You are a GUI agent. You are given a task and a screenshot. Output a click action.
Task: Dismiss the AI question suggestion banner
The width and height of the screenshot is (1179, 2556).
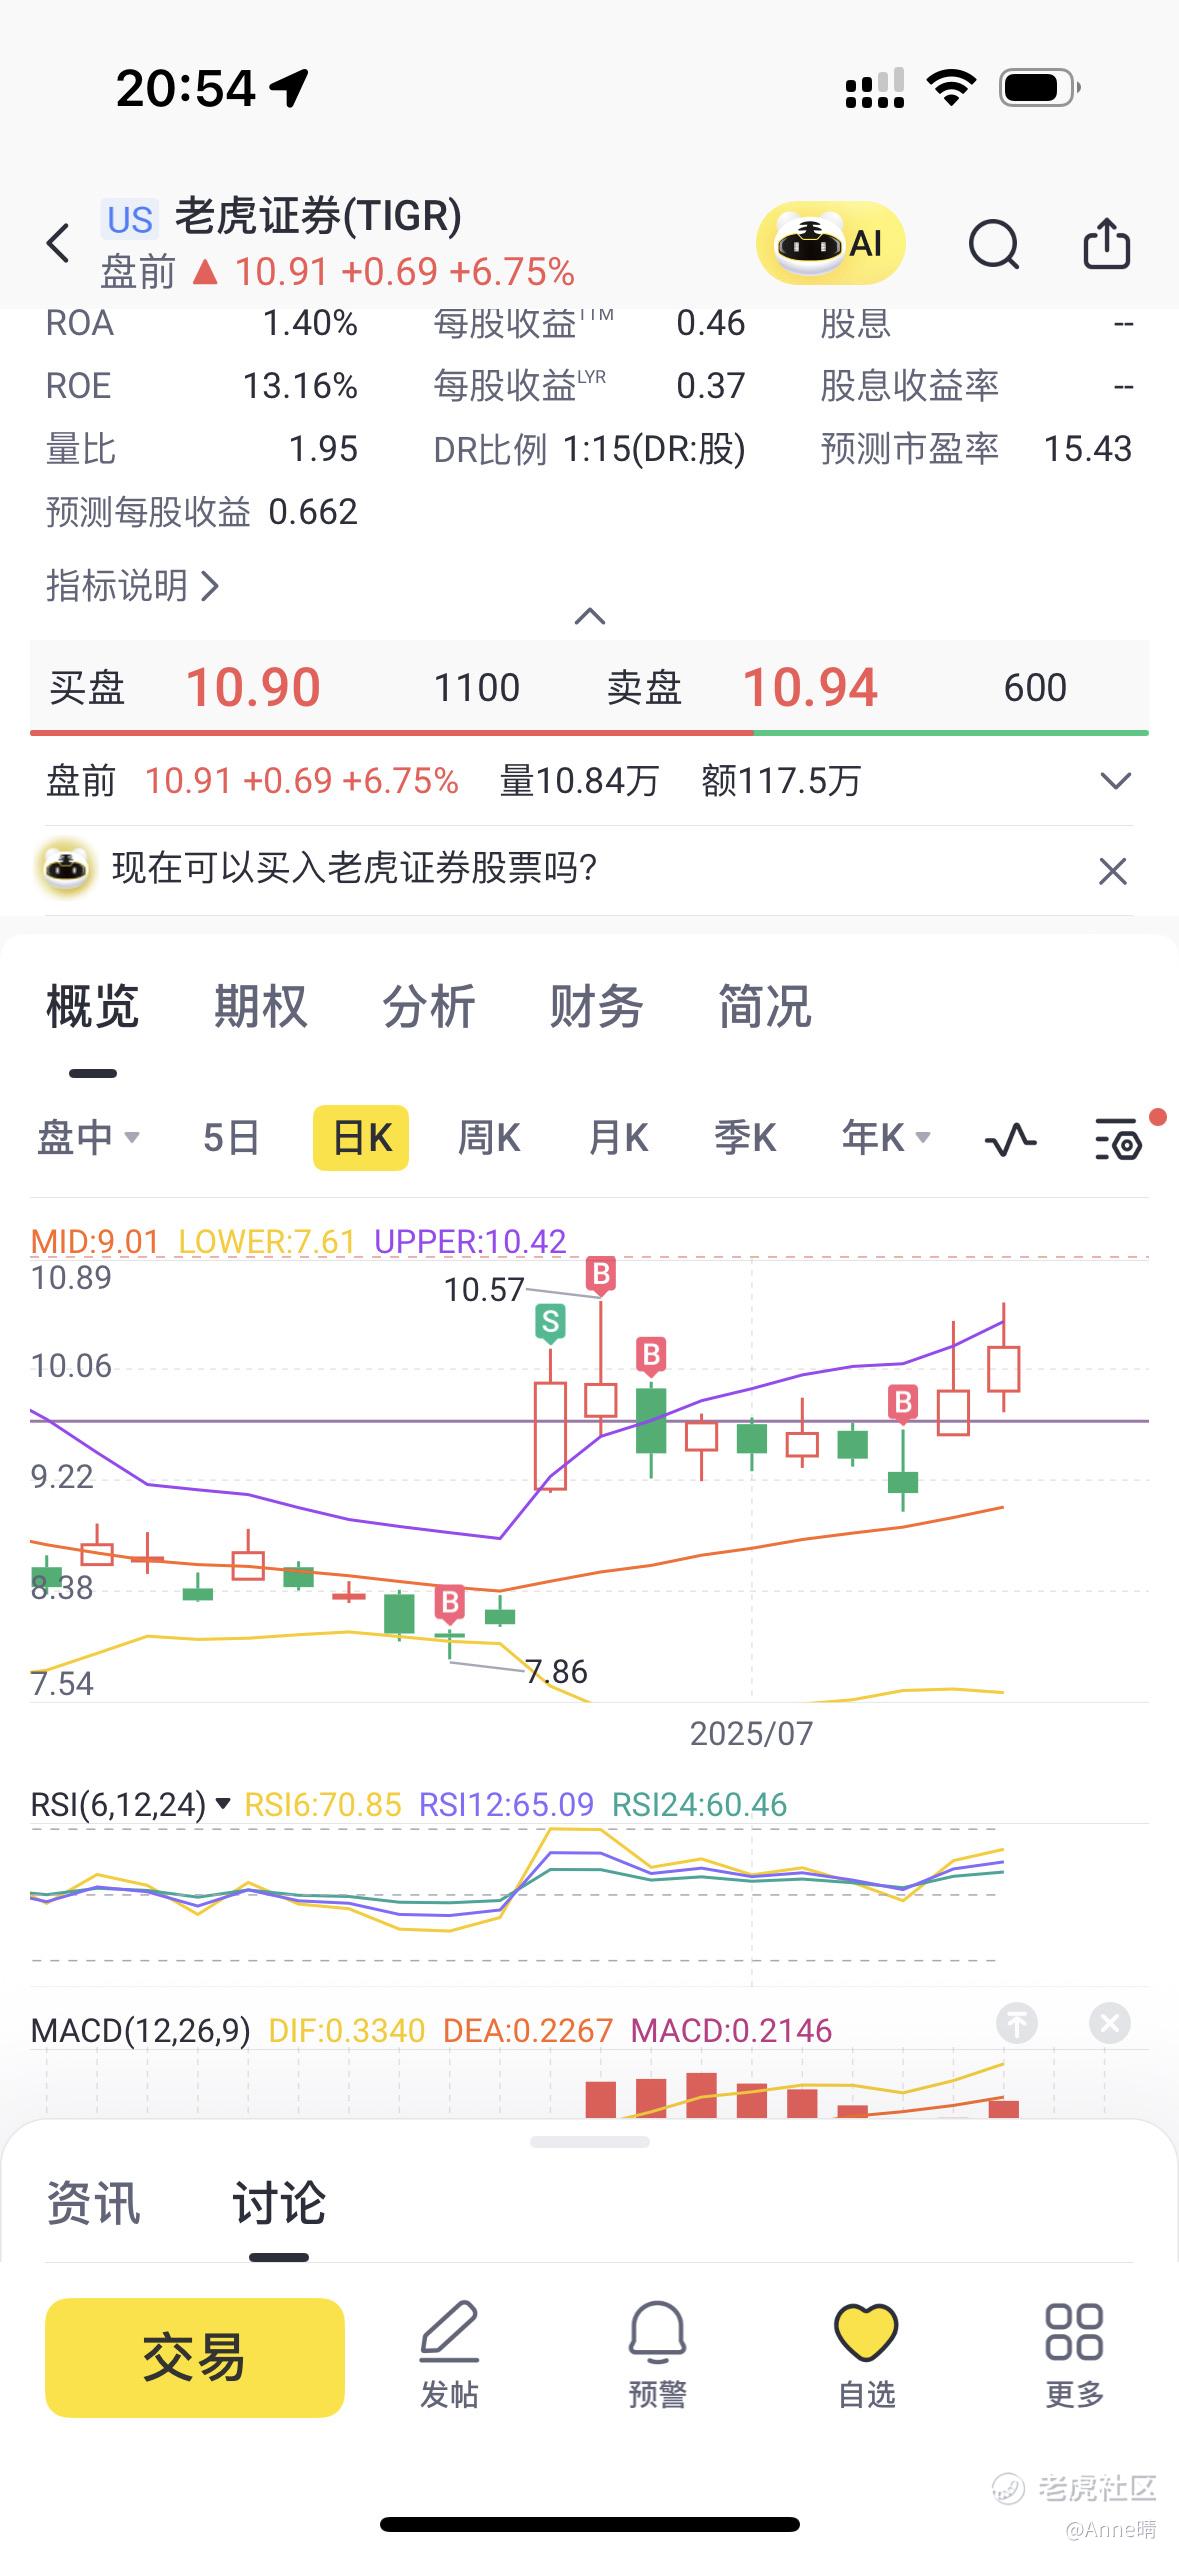1113,871
